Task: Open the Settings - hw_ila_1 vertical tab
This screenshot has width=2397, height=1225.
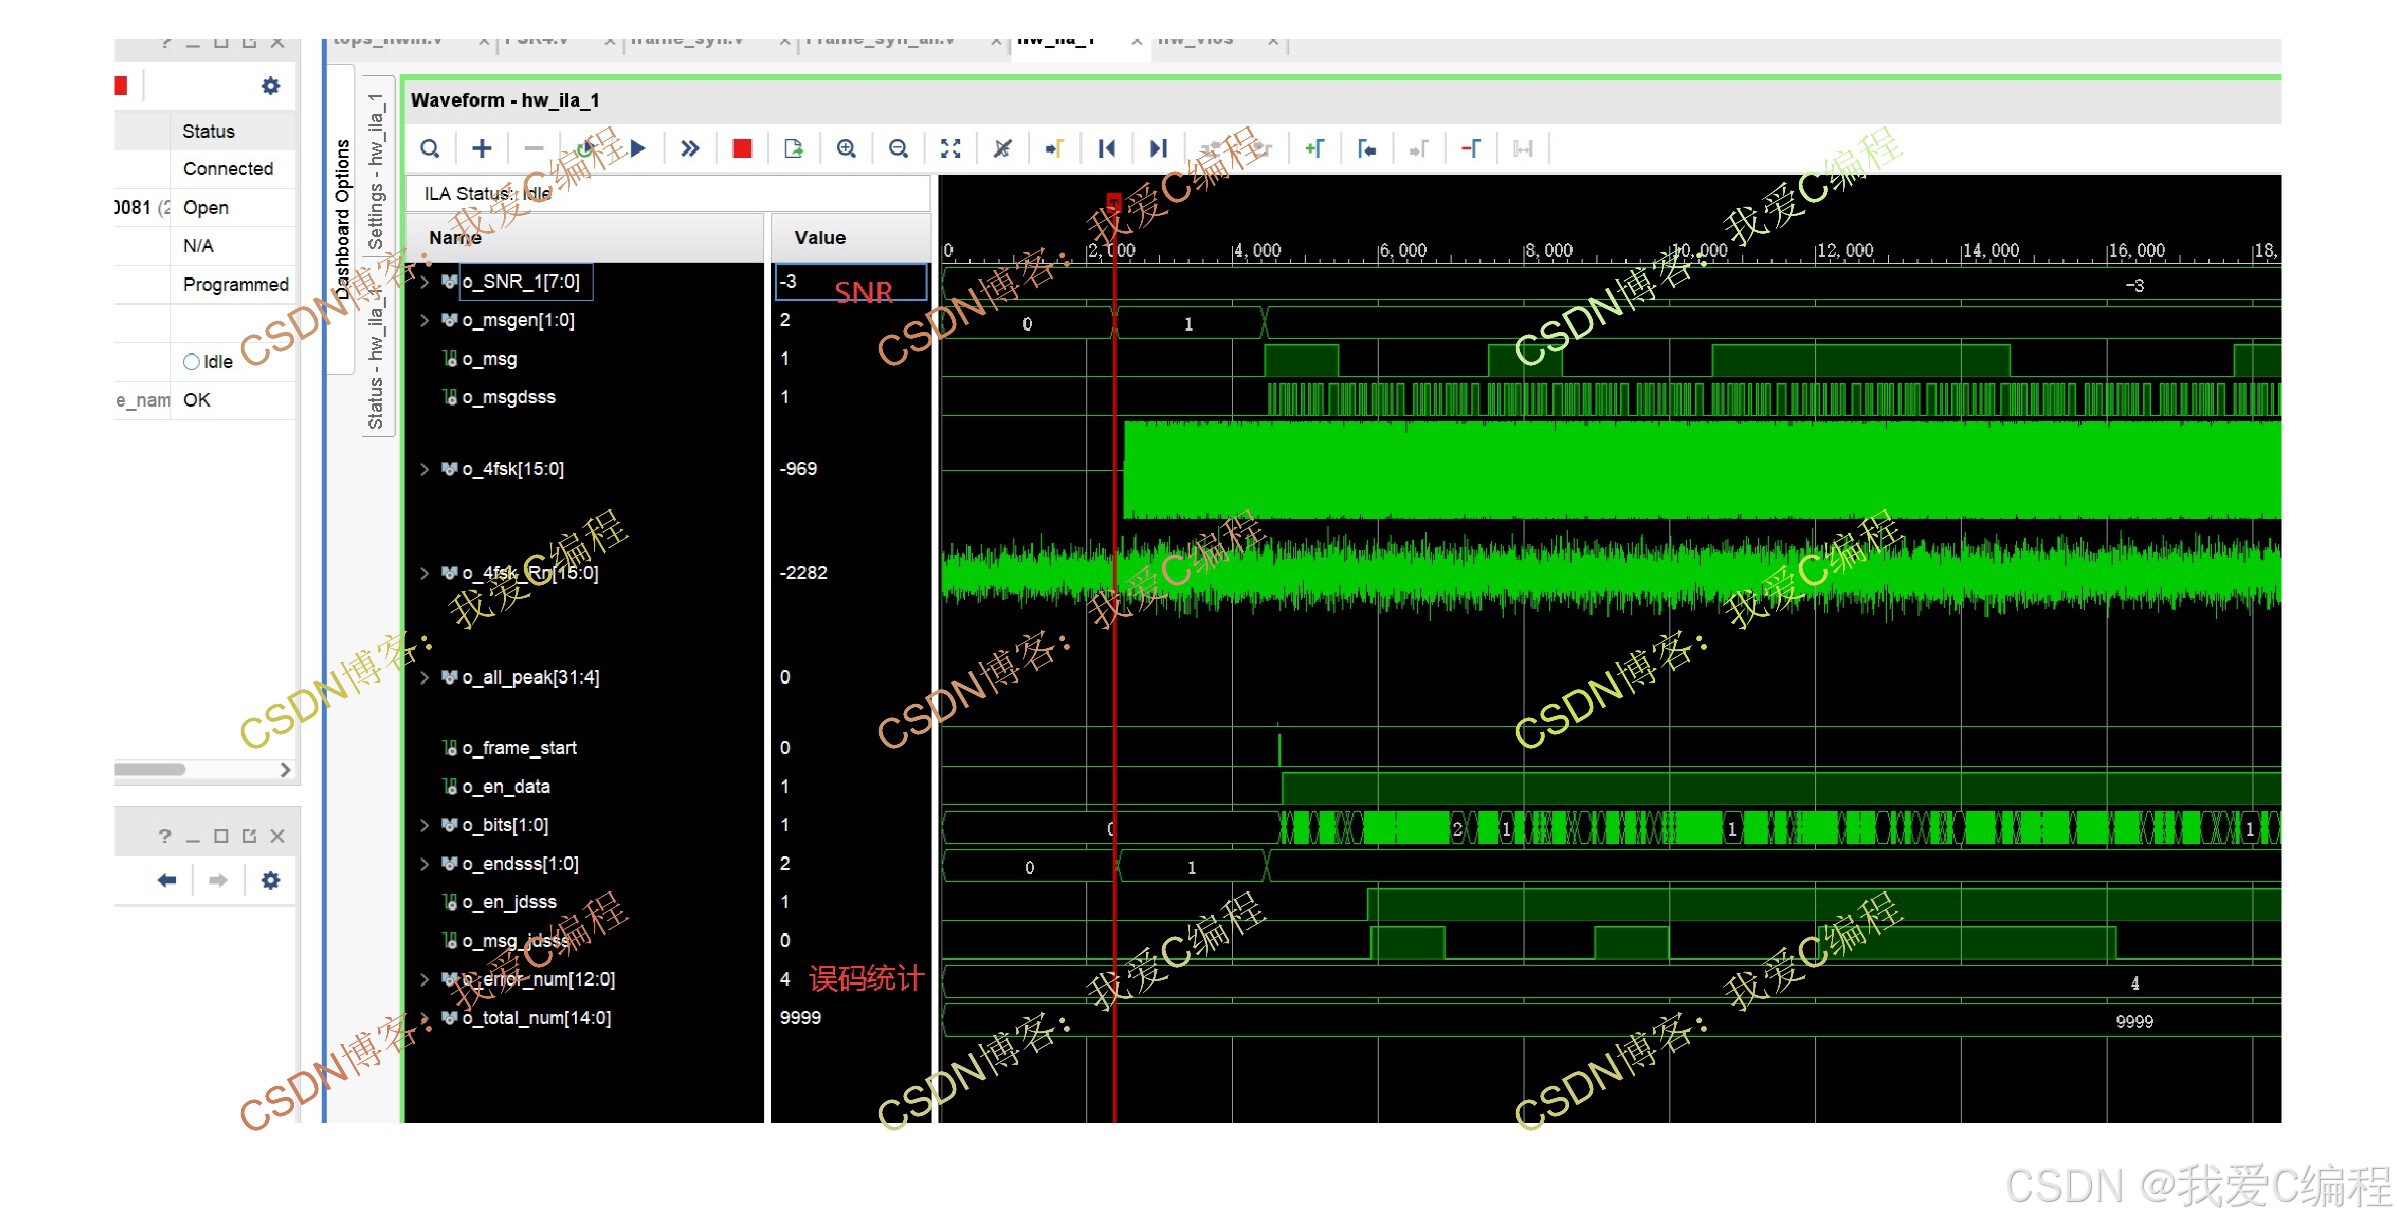Action: (x=376, y=172)
